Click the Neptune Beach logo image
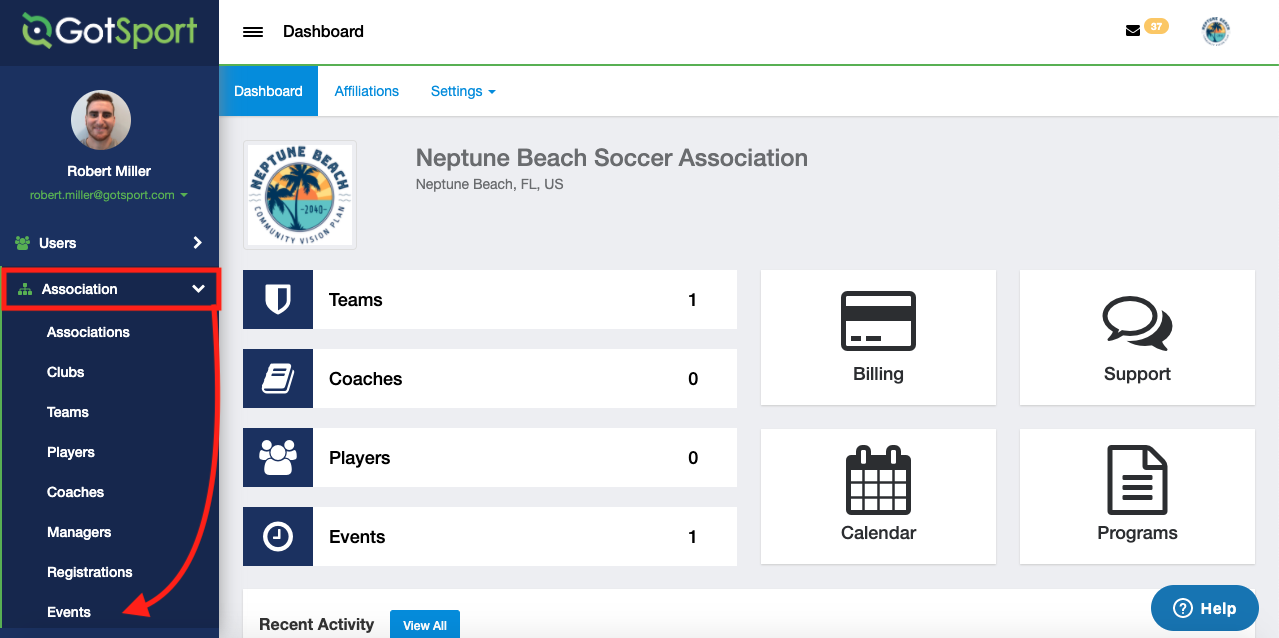The width and height of the screenshot is (1279, 638). click(300, 195)
